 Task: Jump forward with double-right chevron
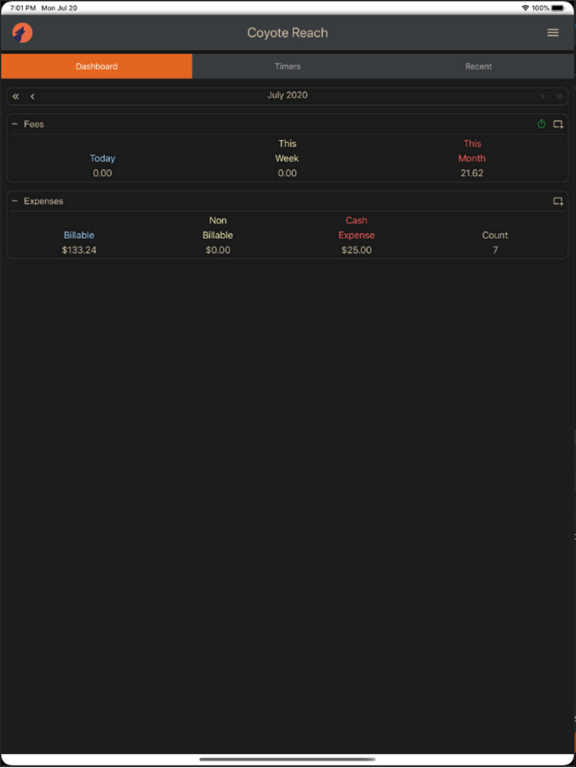pos(559,96)
